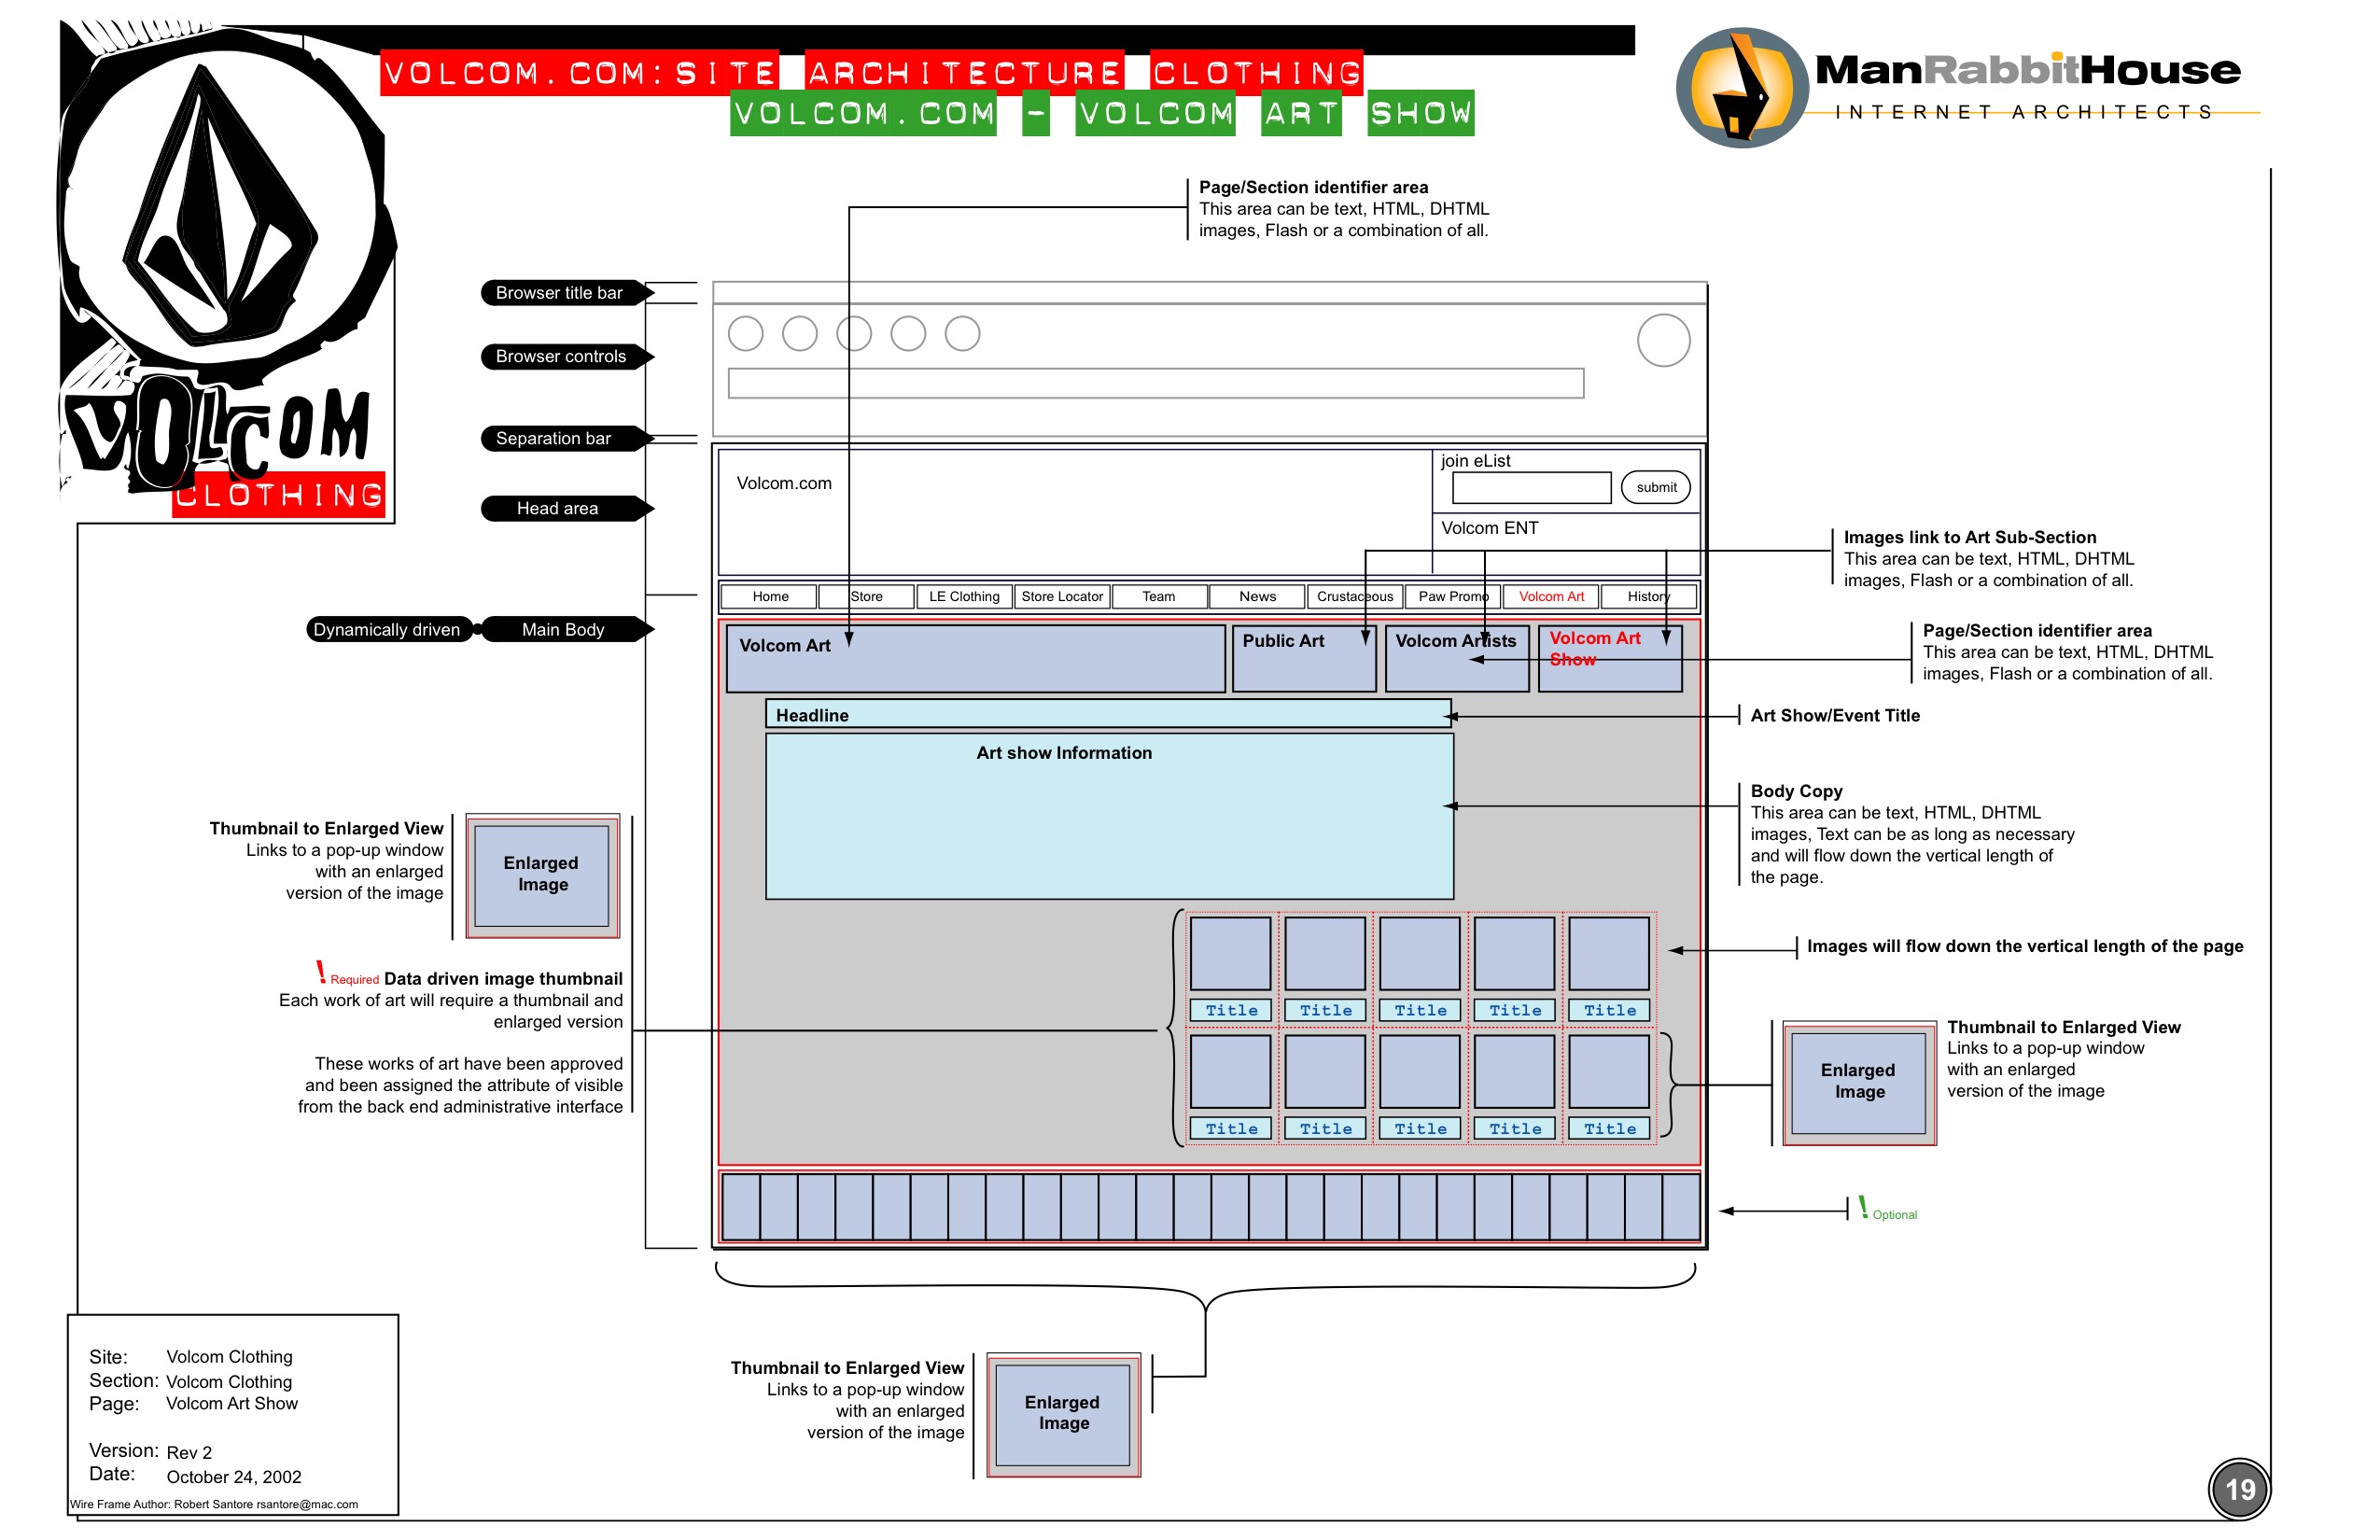Click the ManRabbitHouse rabbit logo icon
The height and width of the screenshot is (1540, 2380).
tap(1742, 89)
